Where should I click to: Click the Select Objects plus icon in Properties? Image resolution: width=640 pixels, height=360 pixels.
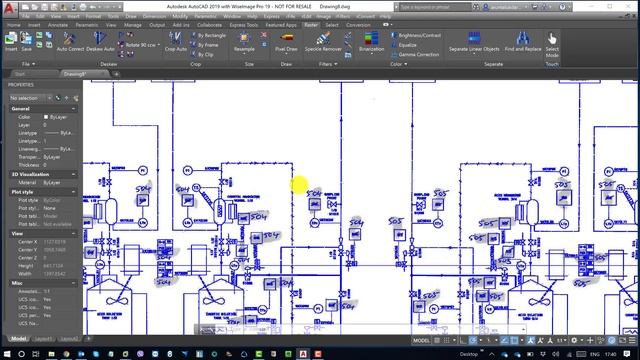[x=67, y=98]
